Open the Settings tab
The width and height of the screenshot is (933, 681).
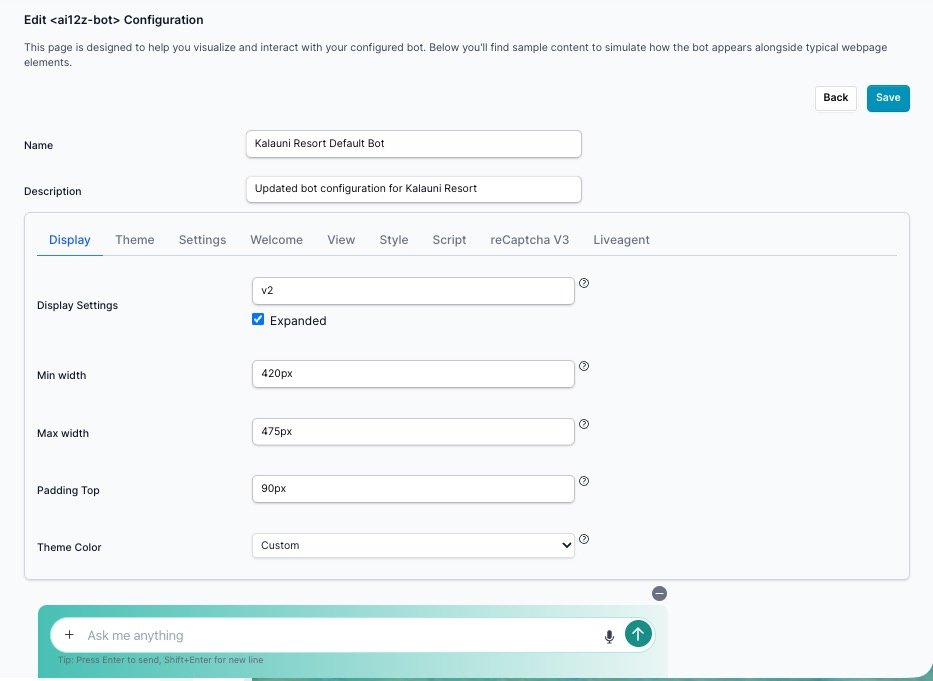(202, 240)
